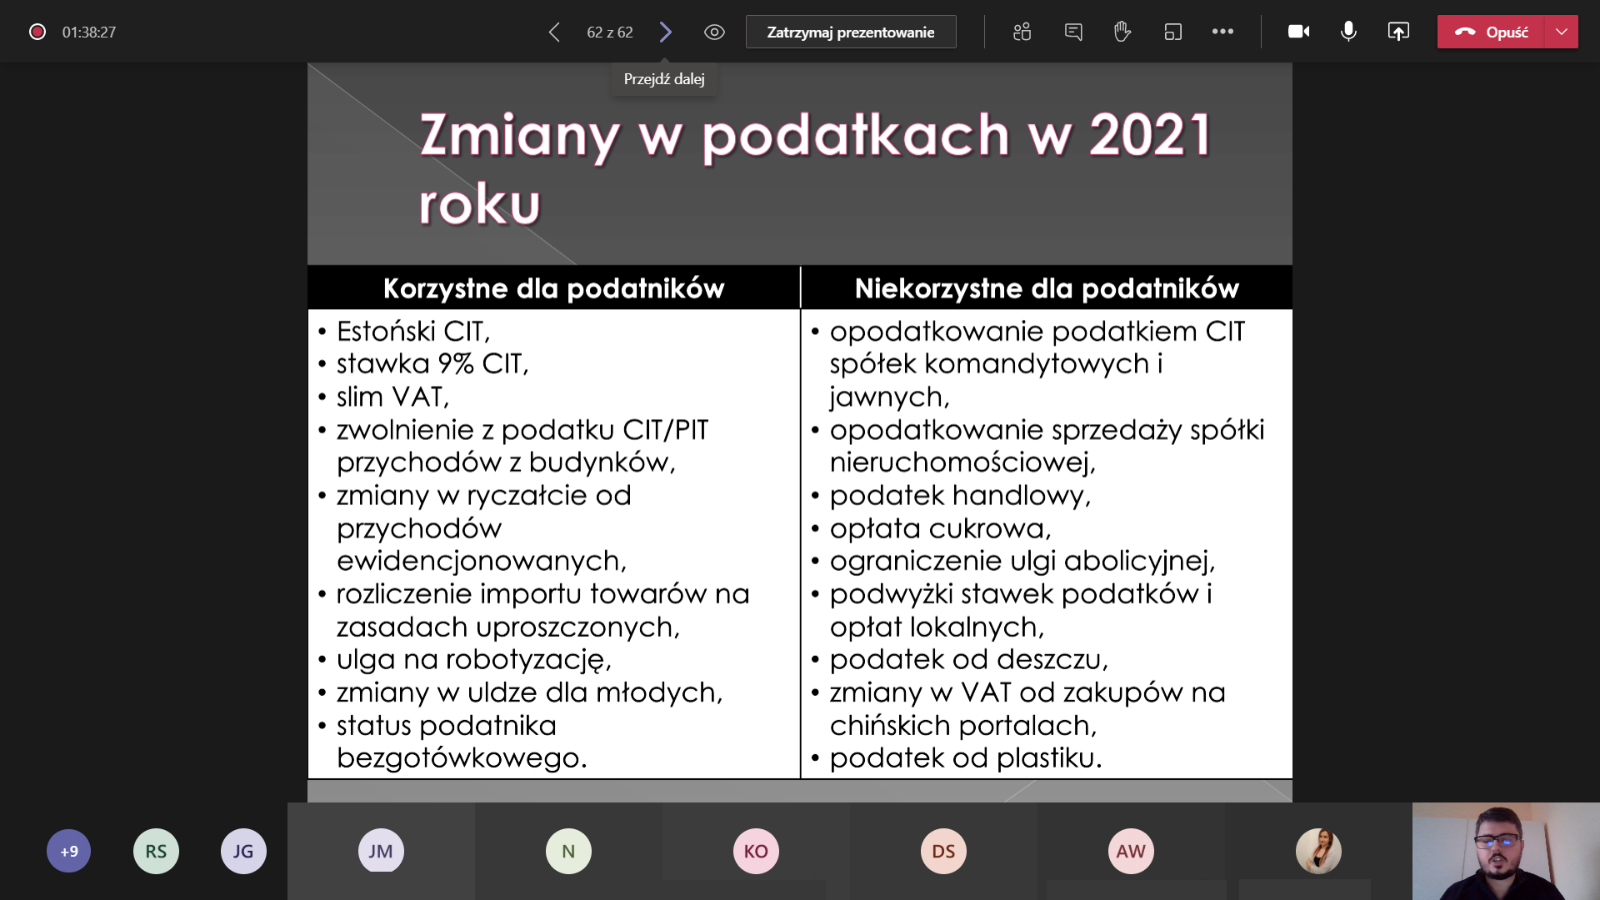This screenshot has width=1600, height=900.
Task: Toggle the eye icon for private viewing
Action: 714,32
